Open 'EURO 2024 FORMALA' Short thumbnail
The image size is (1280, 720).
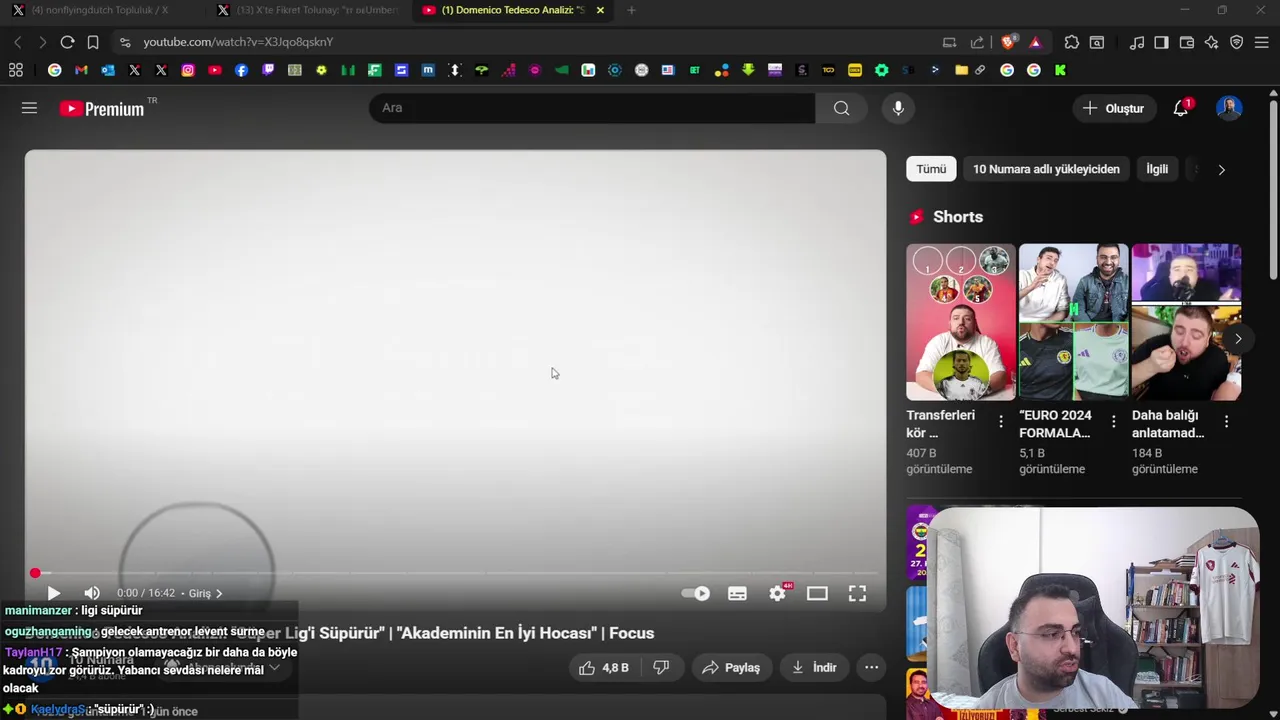point(1073,322)
